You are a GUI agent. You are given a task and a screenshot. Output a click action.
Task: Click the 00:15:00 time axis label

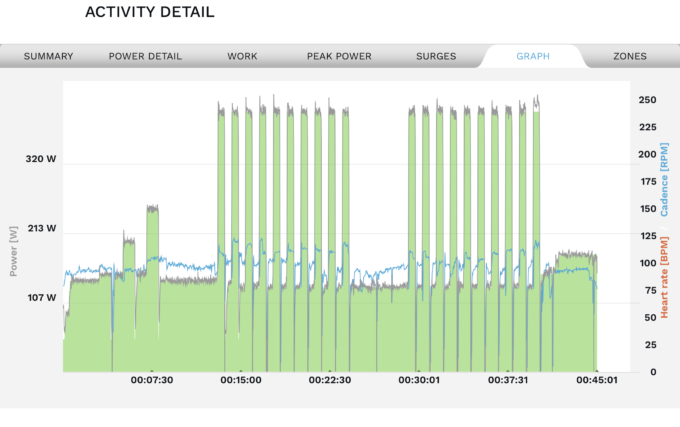click(x=241, y=380)
